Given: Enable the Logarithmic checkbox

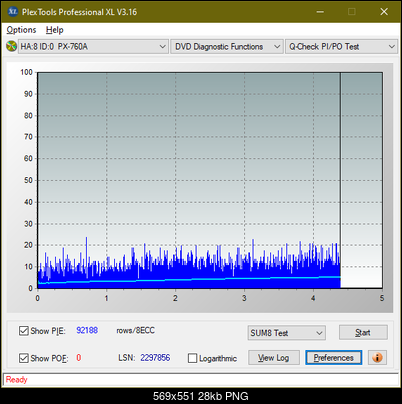Looking at the screenshot, I should click(x=192, y=358).
